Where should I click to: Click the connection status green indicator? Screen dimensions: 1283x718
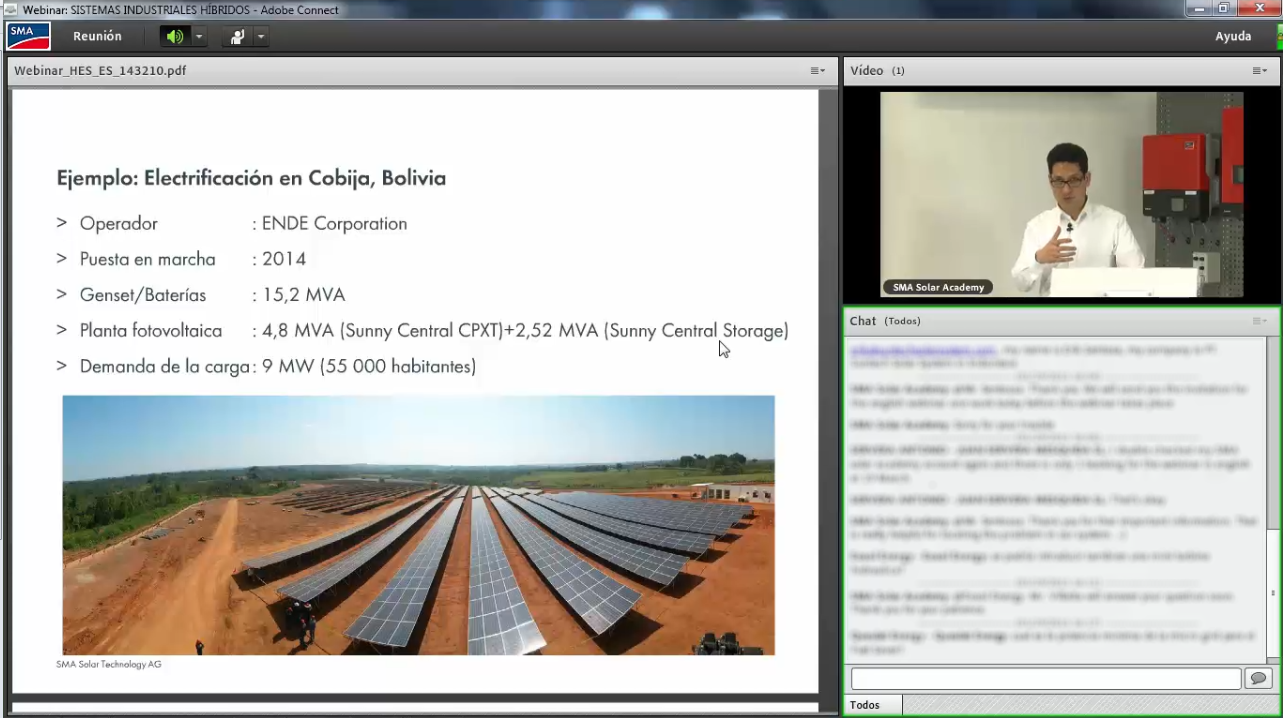coord(1278,37)
